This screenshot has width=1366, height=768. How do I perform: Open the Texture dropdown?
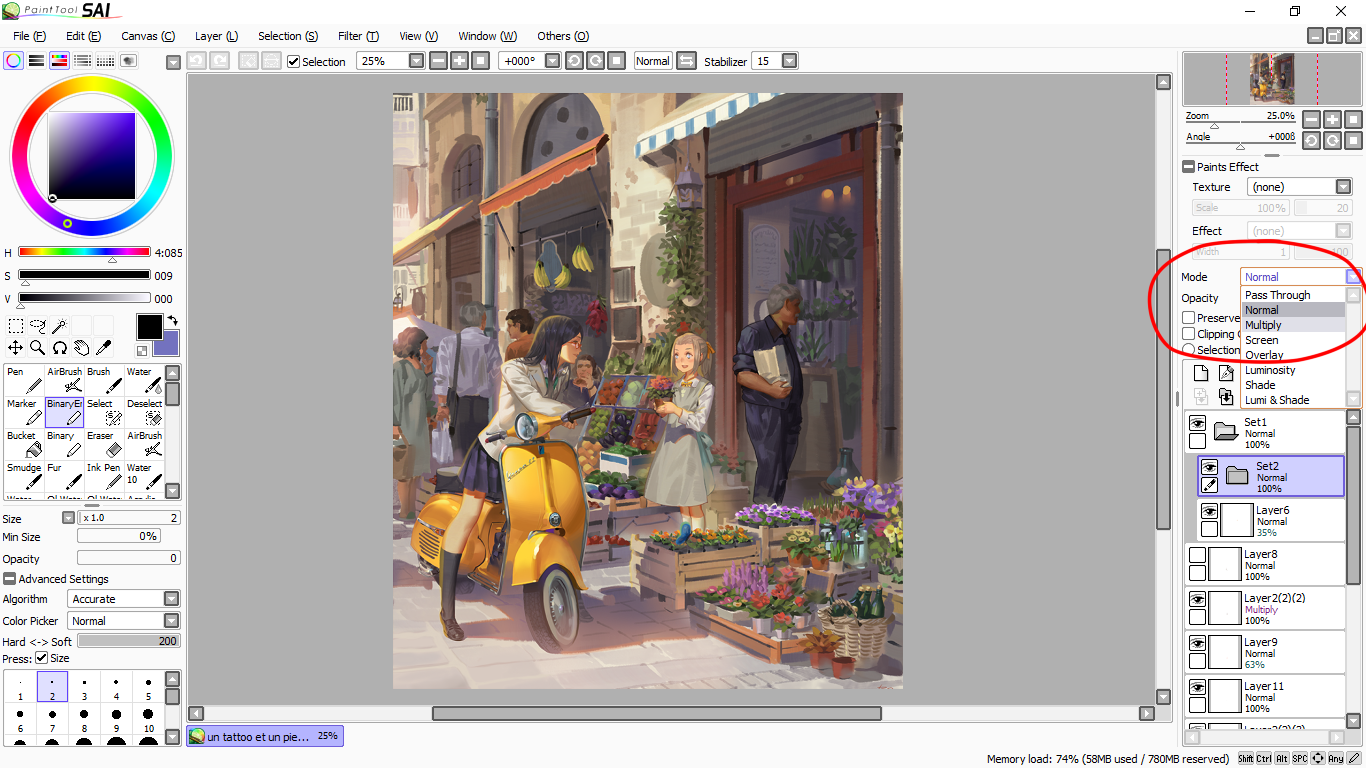[1343, 187]
